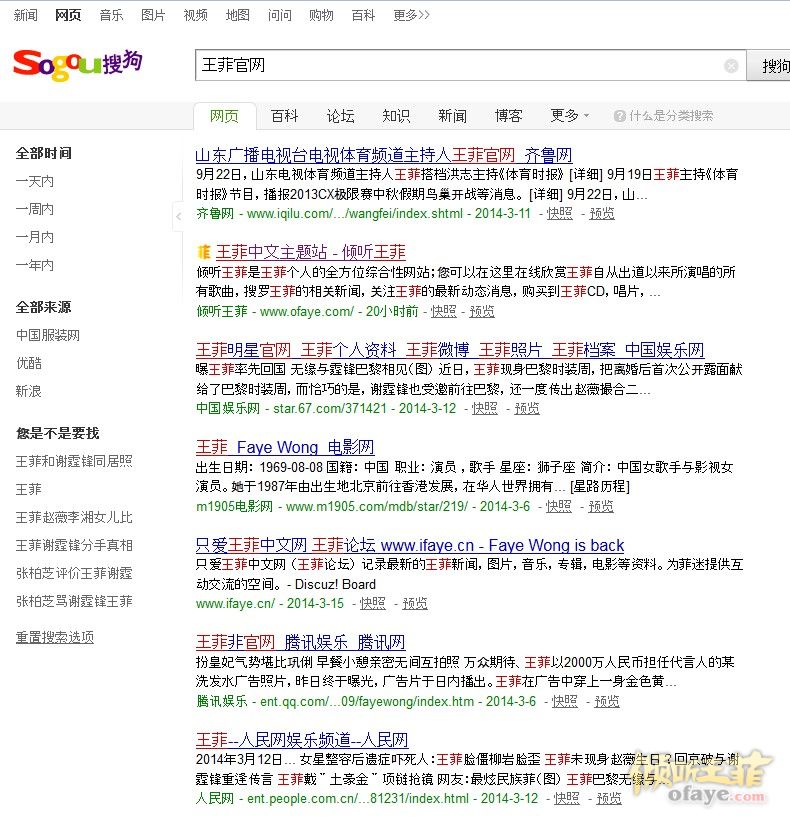Screen dimensions: 790x820
Task: Open 快照 for the ent.qq.com result
Action: (x=565, y=701)
